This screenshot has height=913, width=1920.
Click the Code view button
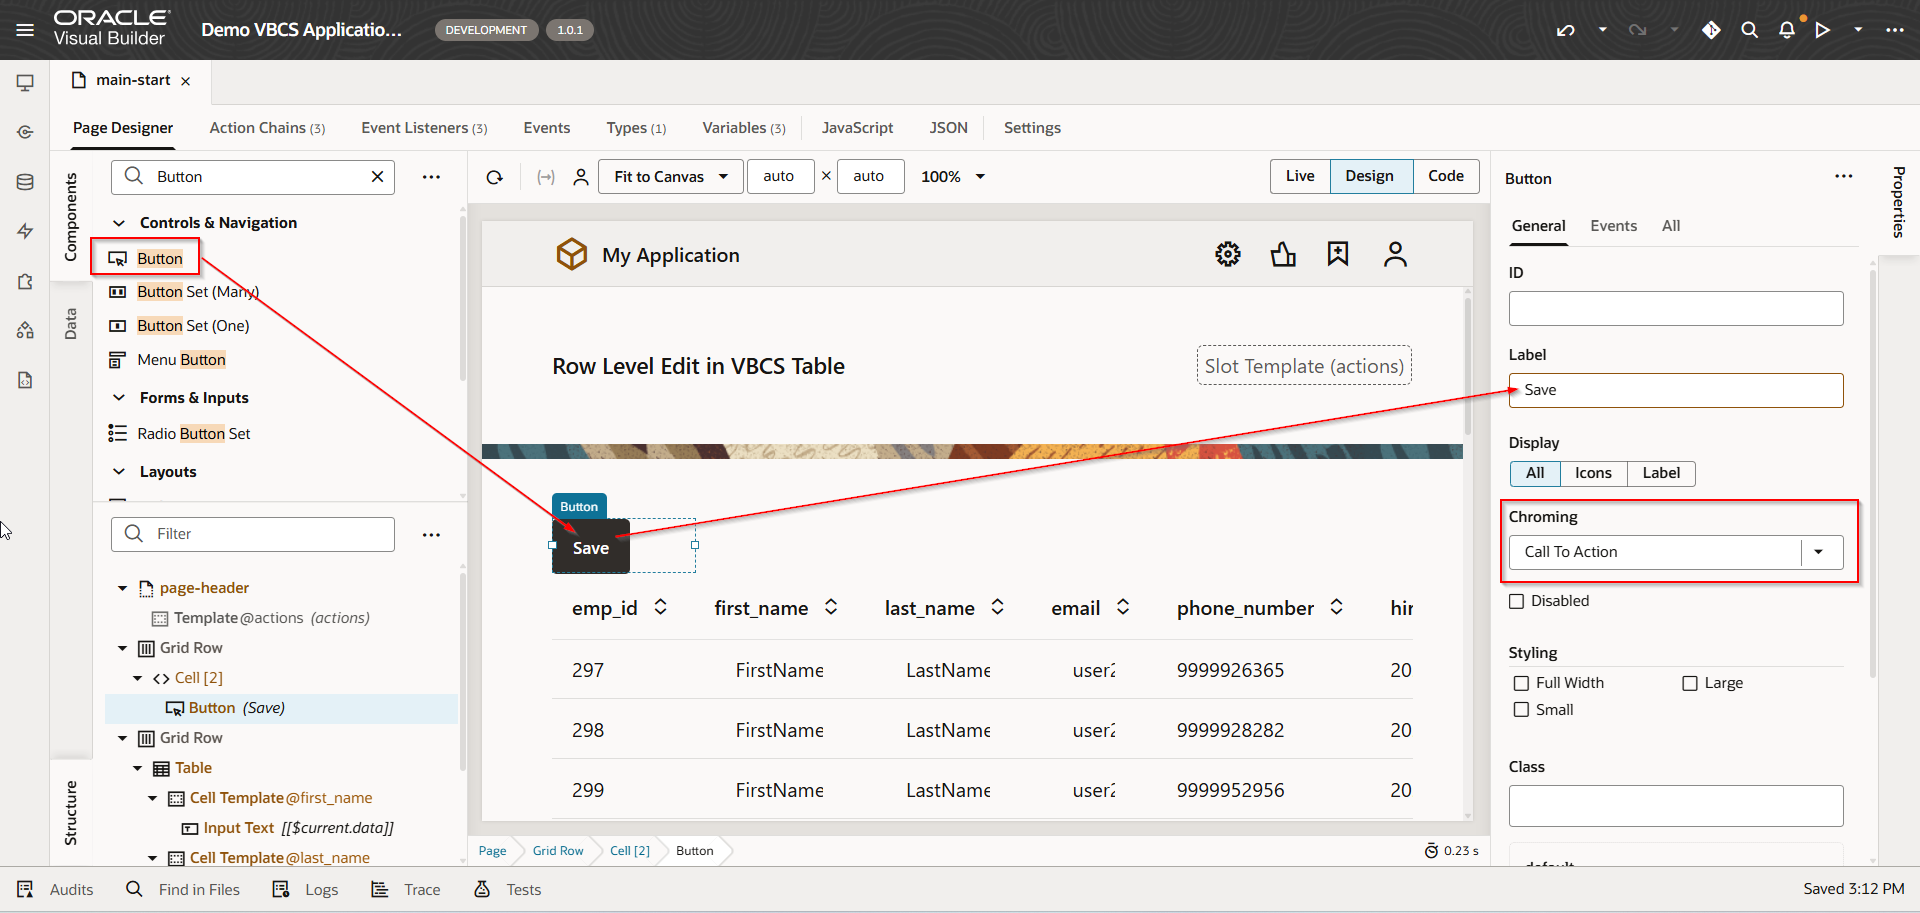(1445, 176)
